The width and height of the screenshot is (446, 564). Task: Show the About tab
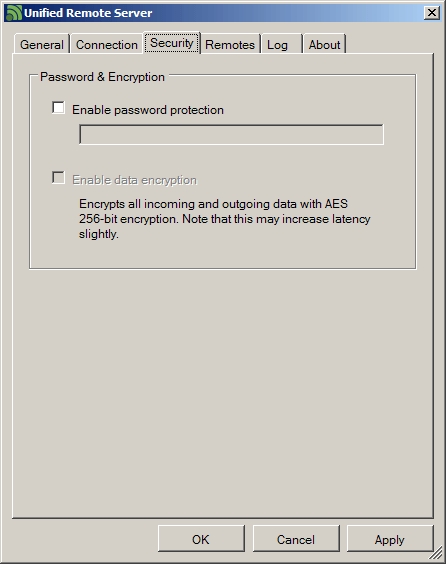tap(324, 45)
